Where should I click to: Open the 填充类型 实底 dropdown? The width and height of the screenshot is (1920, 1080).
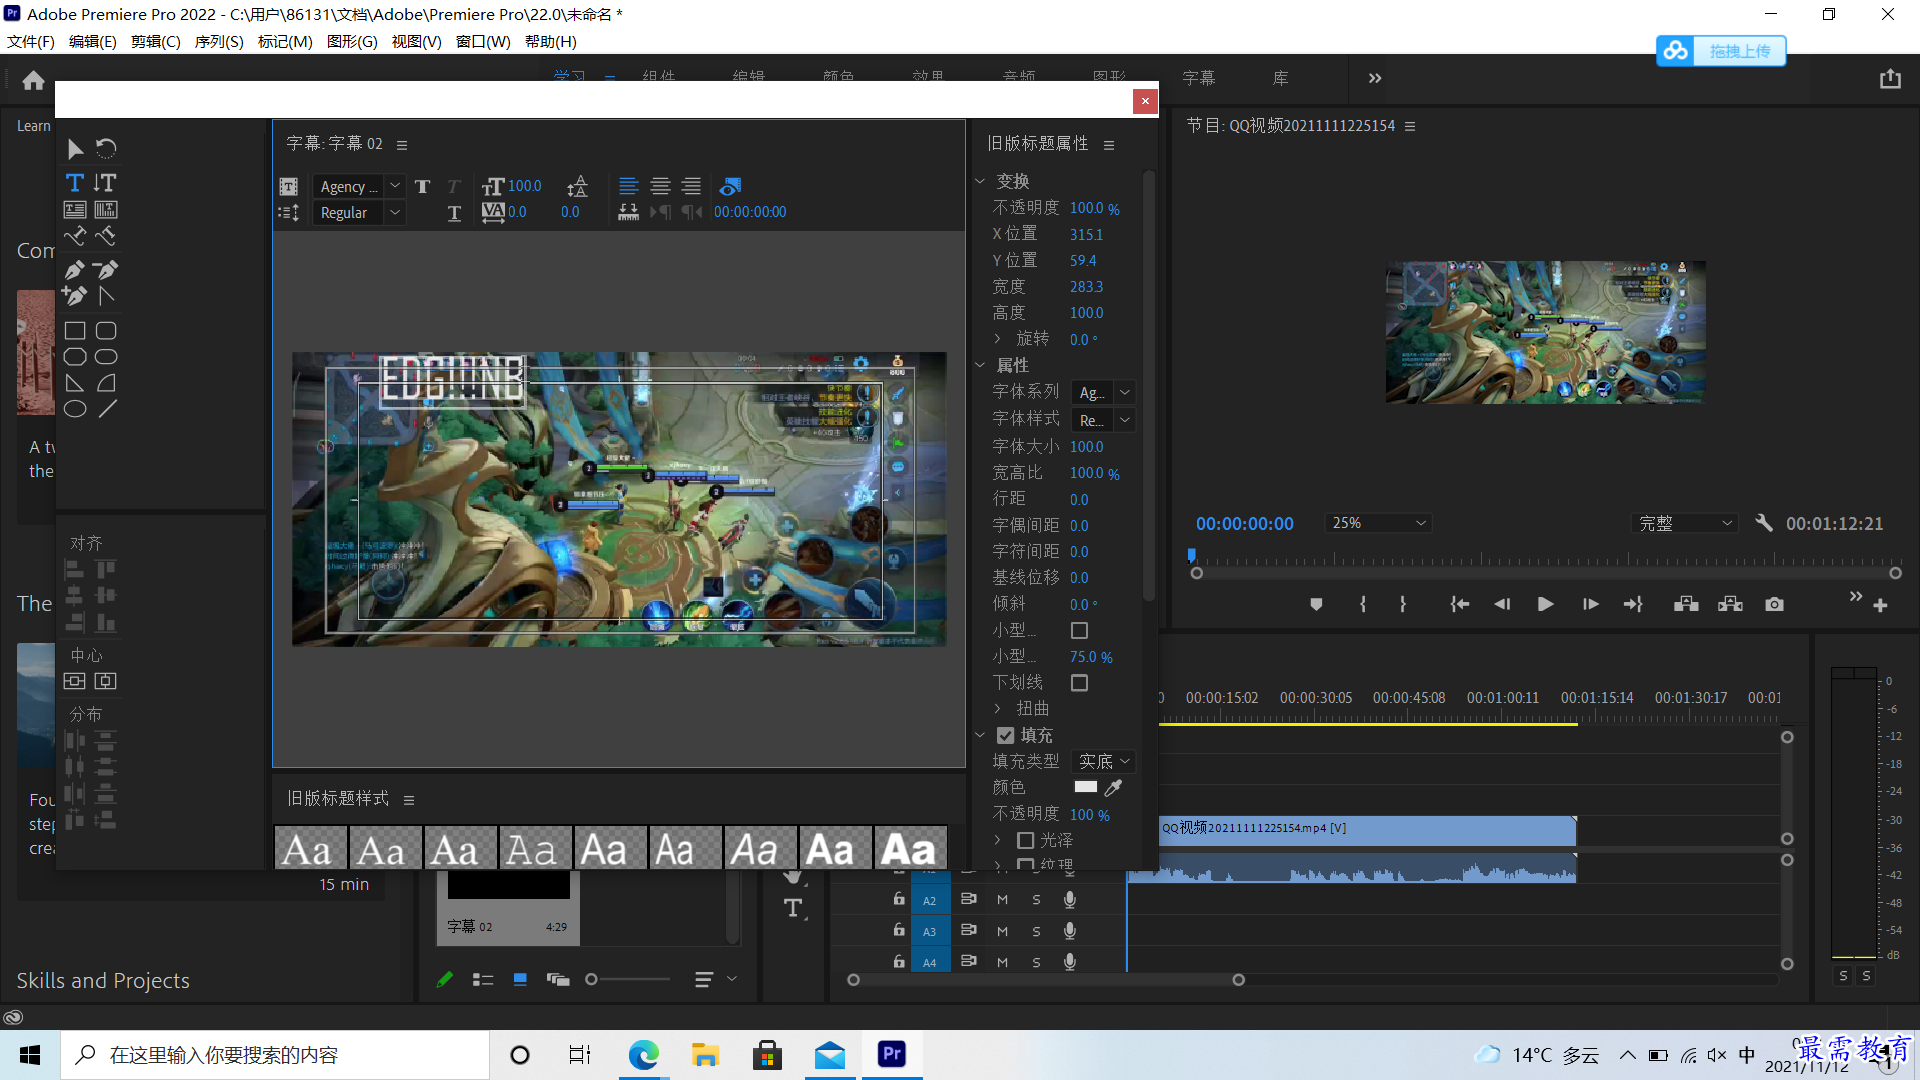(1103, 762)
